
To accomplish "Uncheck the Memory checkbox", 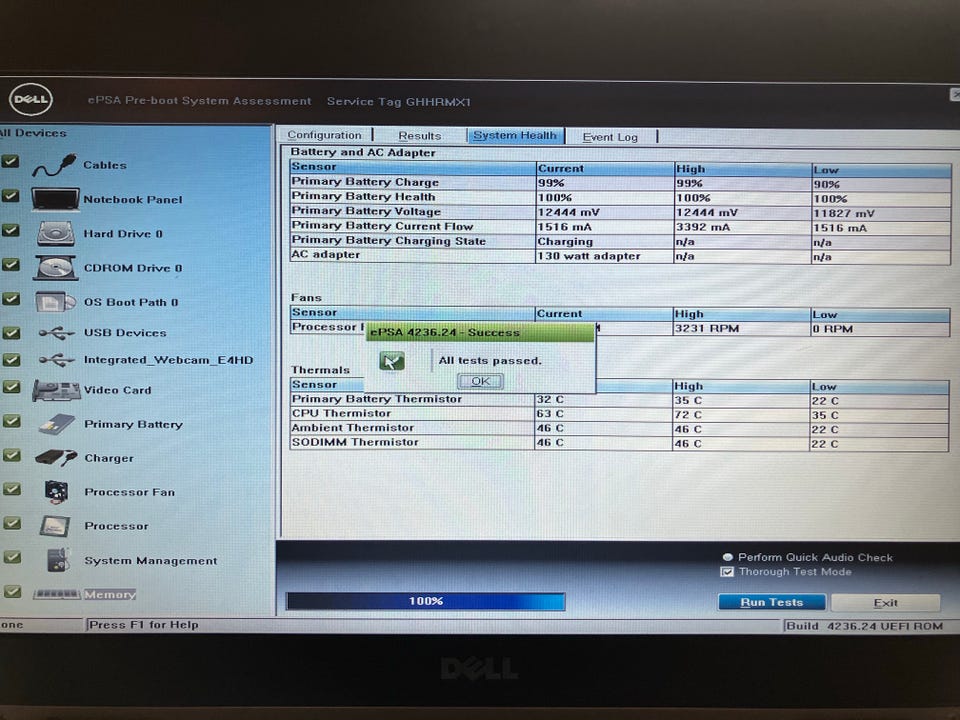I will coord(12,591).
